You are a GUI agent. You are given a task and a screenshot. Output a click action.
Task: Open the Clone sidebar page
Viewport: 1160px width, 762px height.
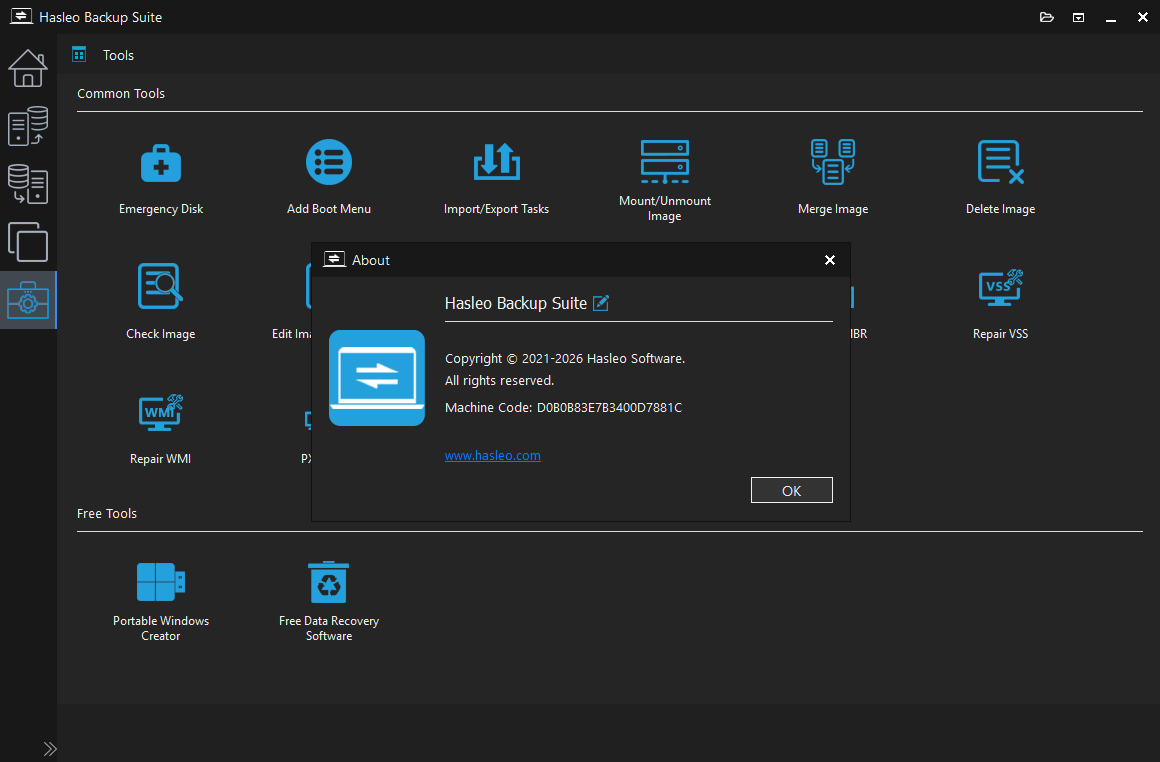pos(28,242)
